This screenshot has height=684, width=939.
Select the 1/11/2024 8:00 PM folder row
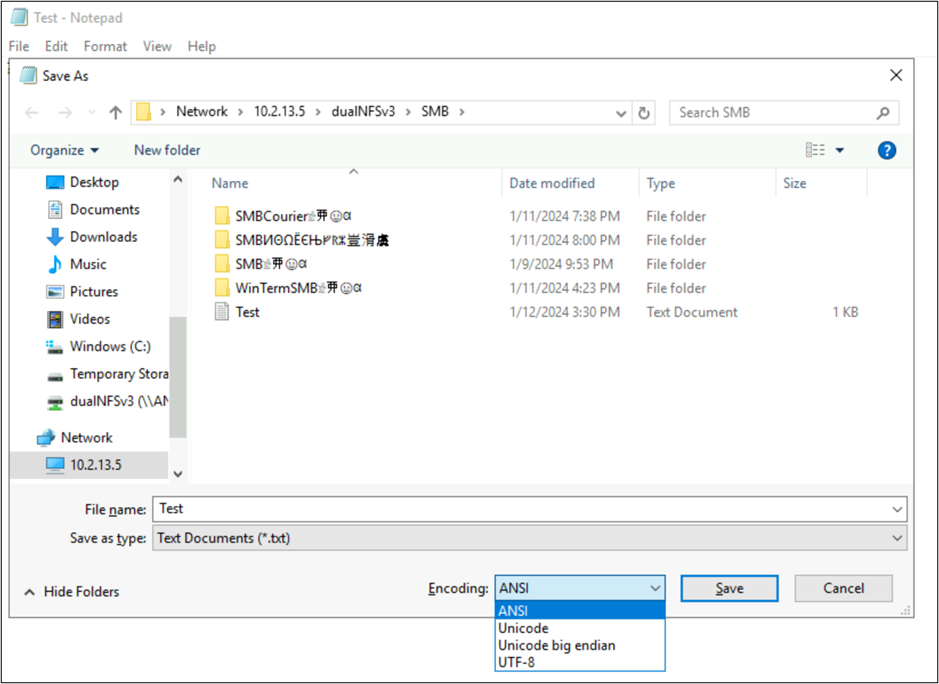[536, 240]
